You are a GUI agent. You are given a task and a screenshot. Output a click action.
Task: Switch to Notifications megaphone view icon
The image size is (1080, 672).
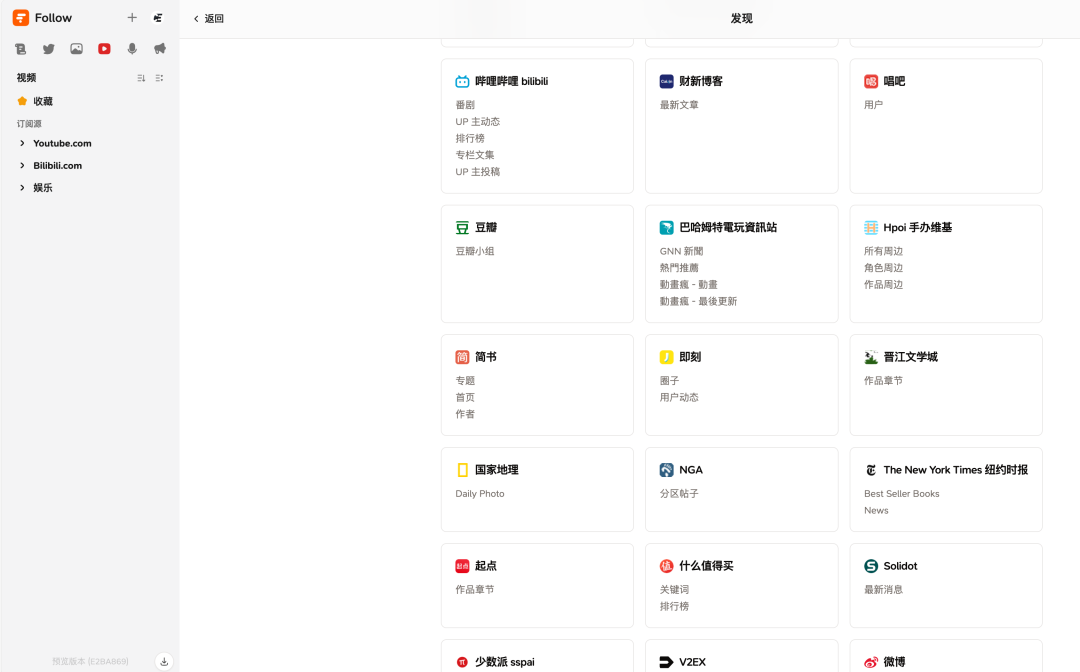click(160, 49)
